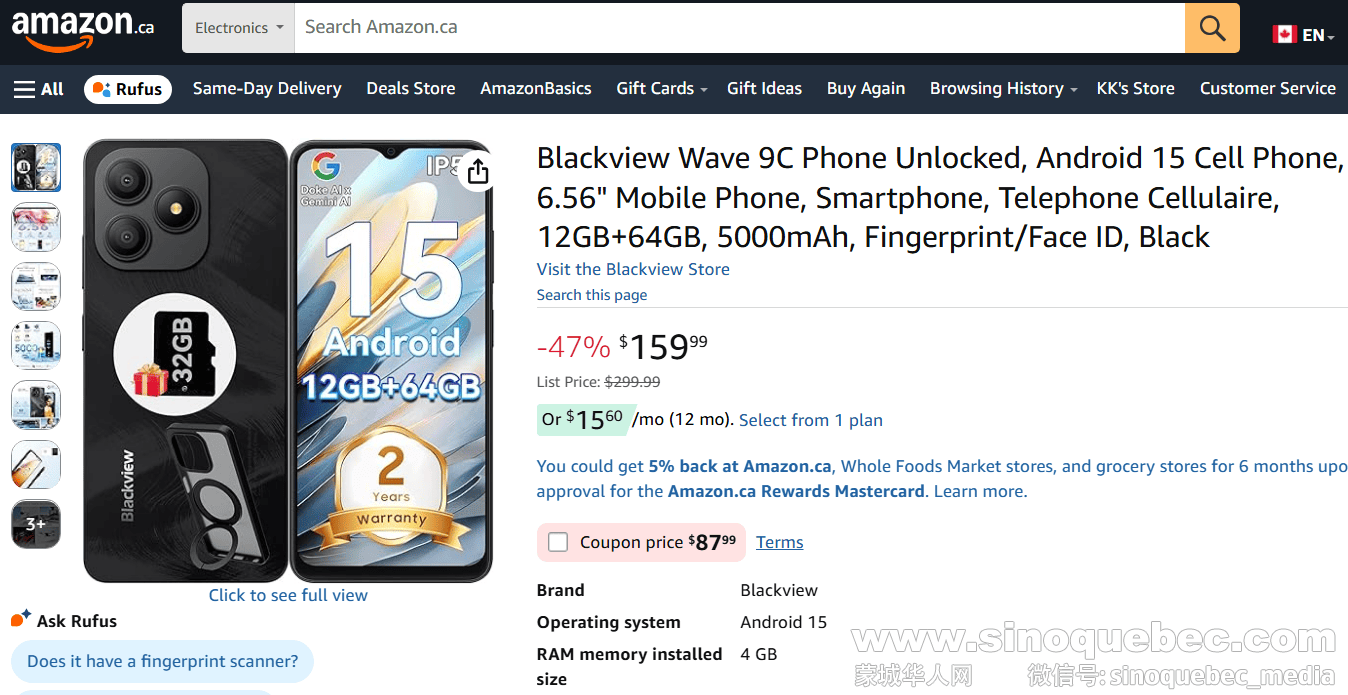
Task: Click the share icon on product image
Action: [x=477, y=171]
